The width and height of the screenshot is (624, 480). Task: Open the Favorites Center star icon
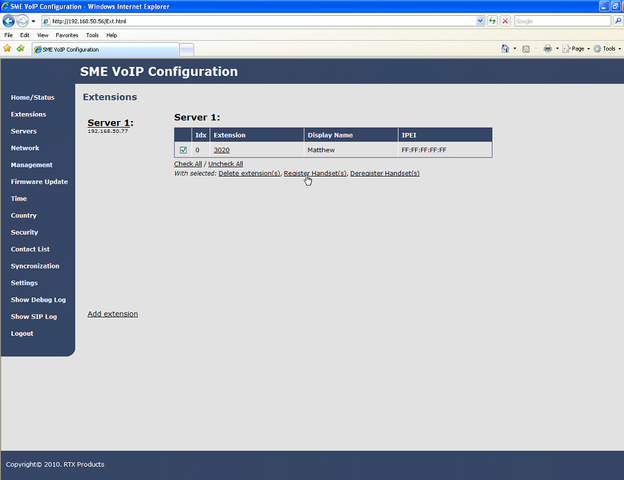pyautogui.click(x=7, y=48)
